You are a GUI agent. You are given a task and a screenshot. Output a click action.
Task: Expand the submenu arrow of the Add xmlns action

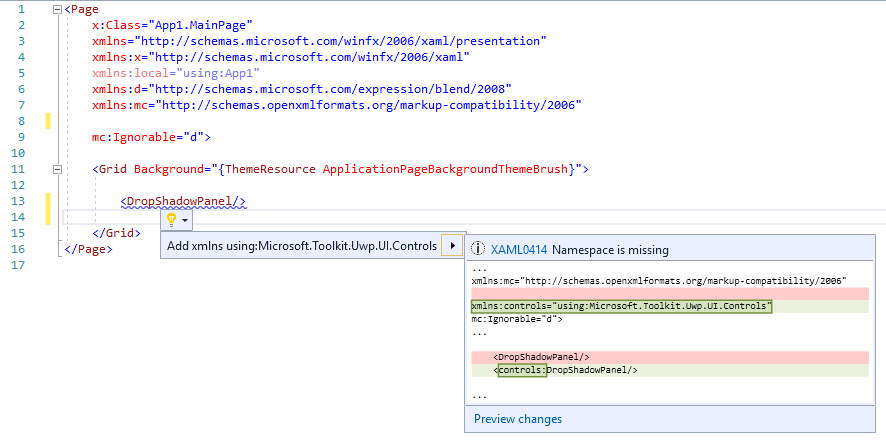[453, 246]
